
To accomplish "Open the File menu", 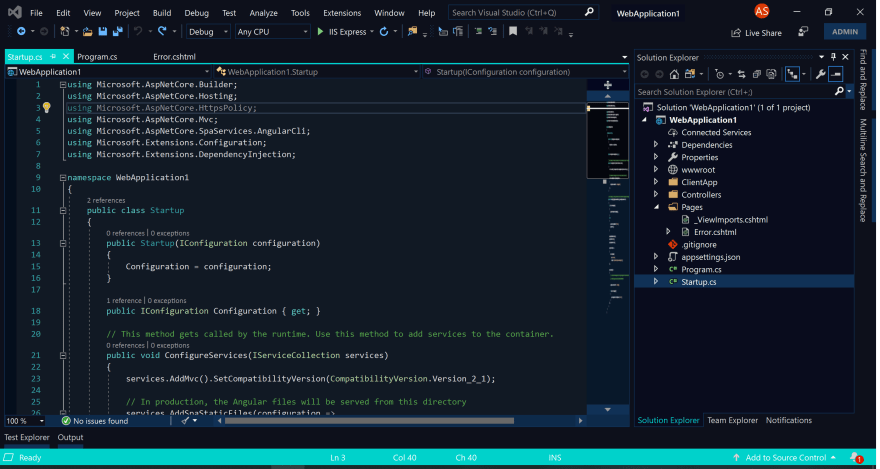I will coord(36,13).
